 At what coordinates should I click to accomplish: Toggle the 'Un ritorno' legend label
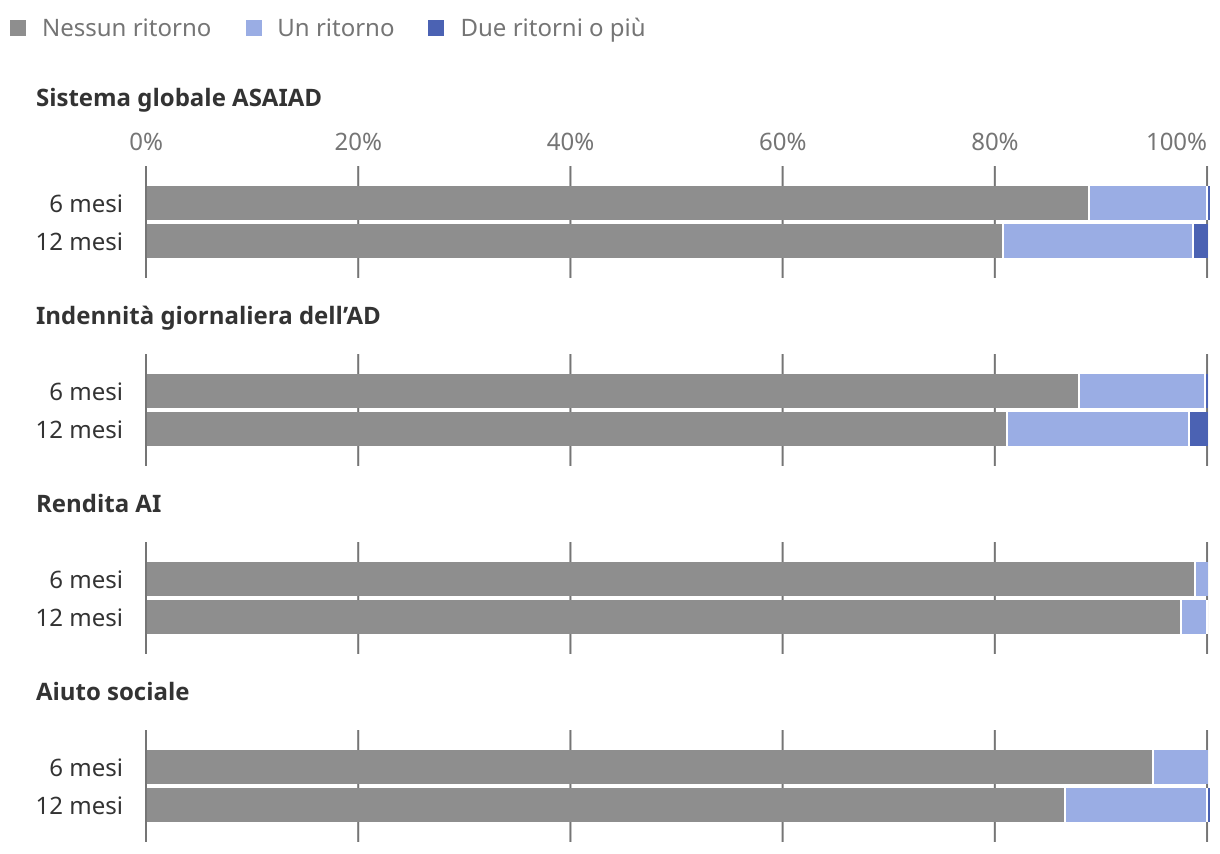point(336,28)
